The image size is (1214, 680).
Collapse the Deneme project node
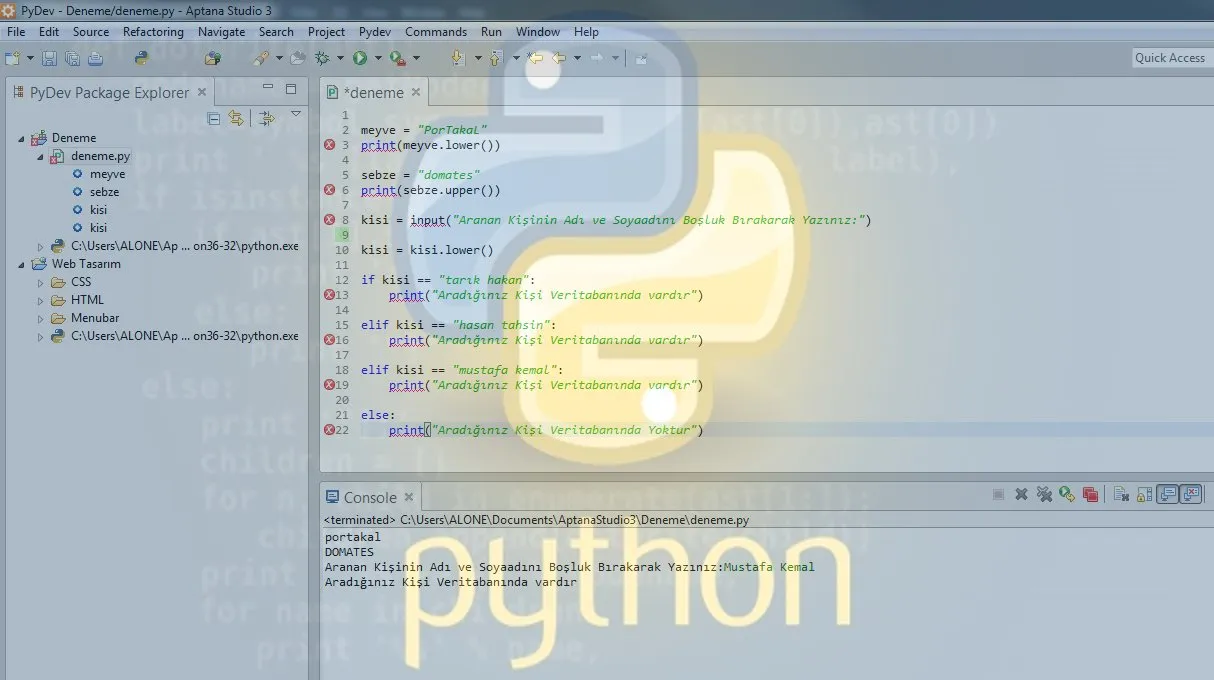(x=22, y=138)
